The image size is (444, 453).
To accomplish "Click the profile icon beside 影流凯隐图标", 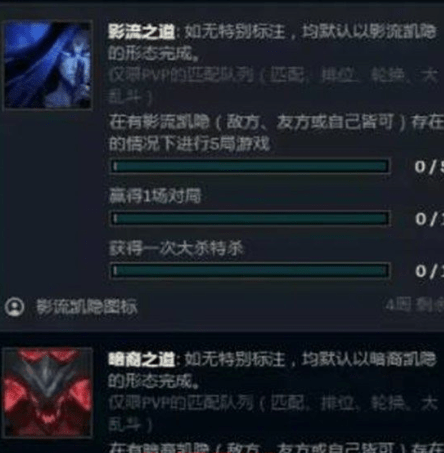I will 14,306.
